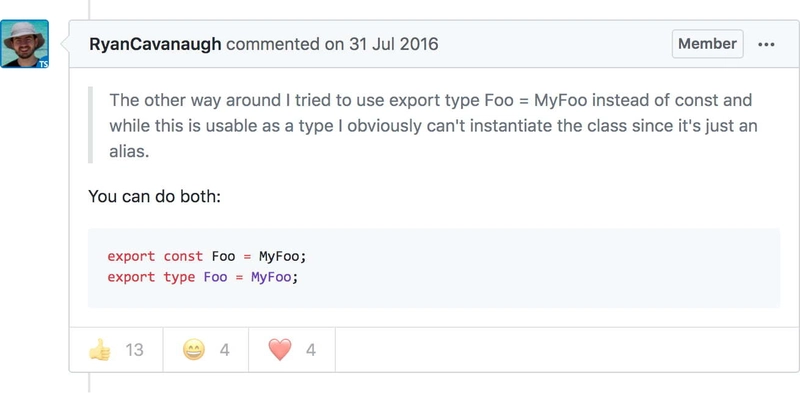Open the 31 Jul 2016 comment permalink
800x393 pixels.
pyautogui.click(x=393, y=44)
